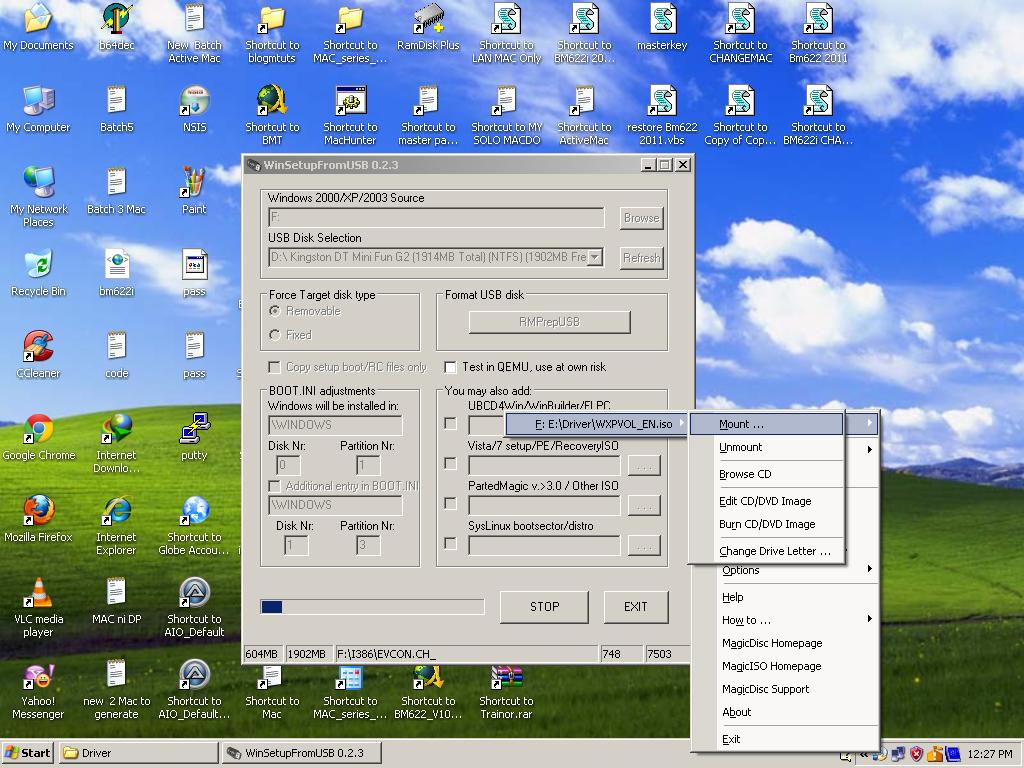
Task: Toggle Copy setup boot/RC files only
Action: (x=274, y=367)
